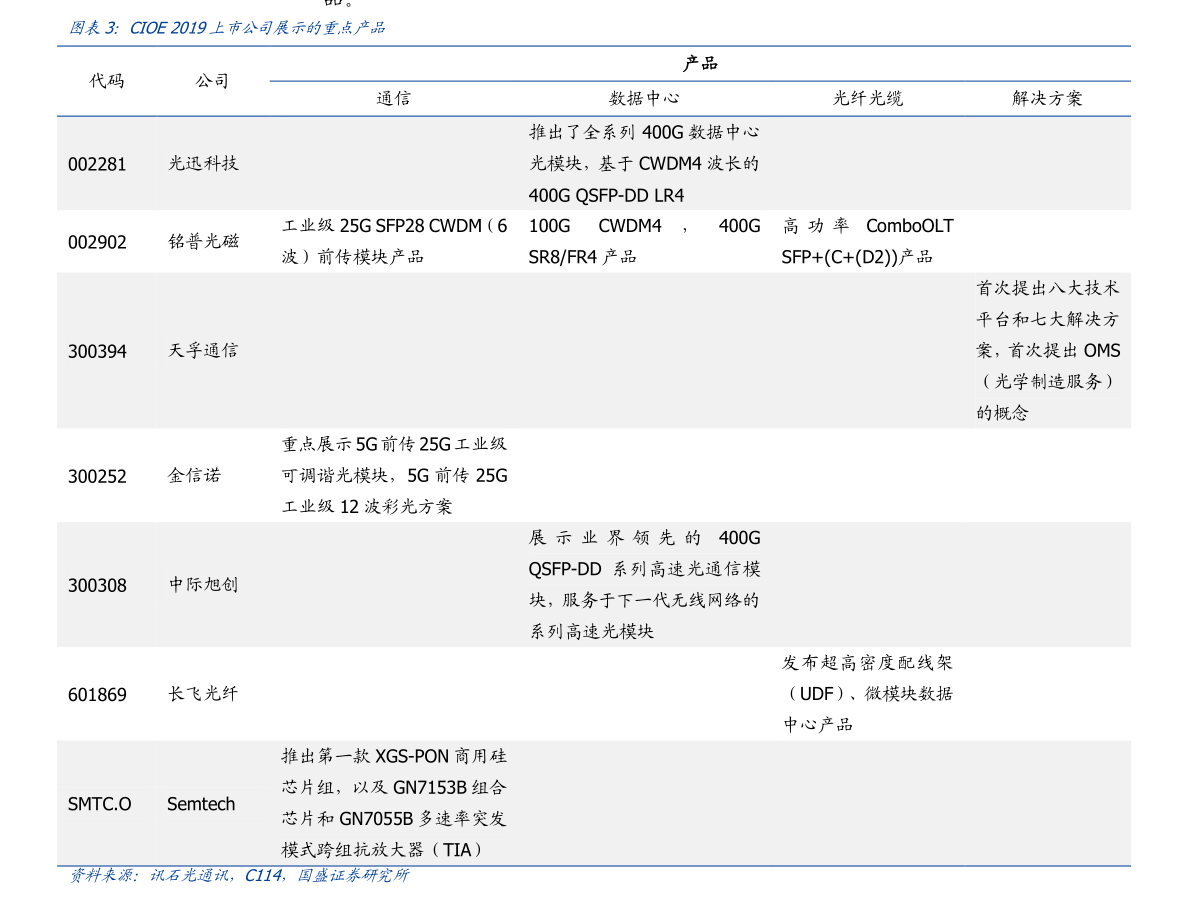Click the '工业级 12 波彩光方案' text
Image resolution: width=1191 pixels, height=904 pixels.
click(366, 507)
